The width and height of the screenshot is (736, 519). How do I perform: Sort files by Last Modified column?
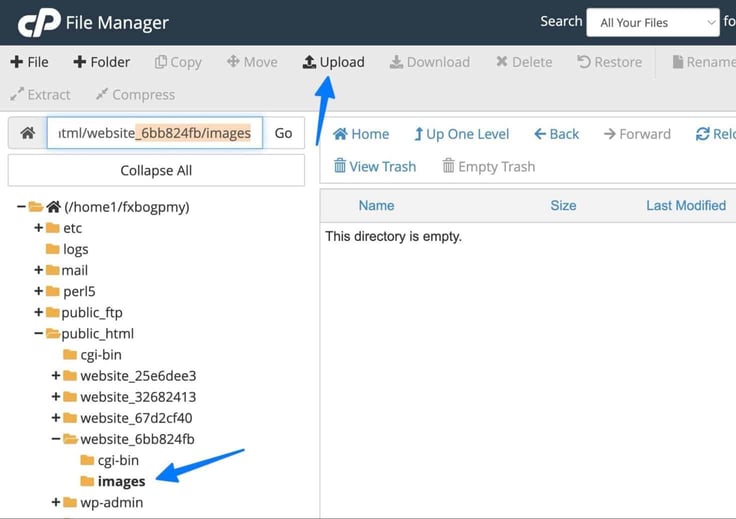click(x=686, y=206)
